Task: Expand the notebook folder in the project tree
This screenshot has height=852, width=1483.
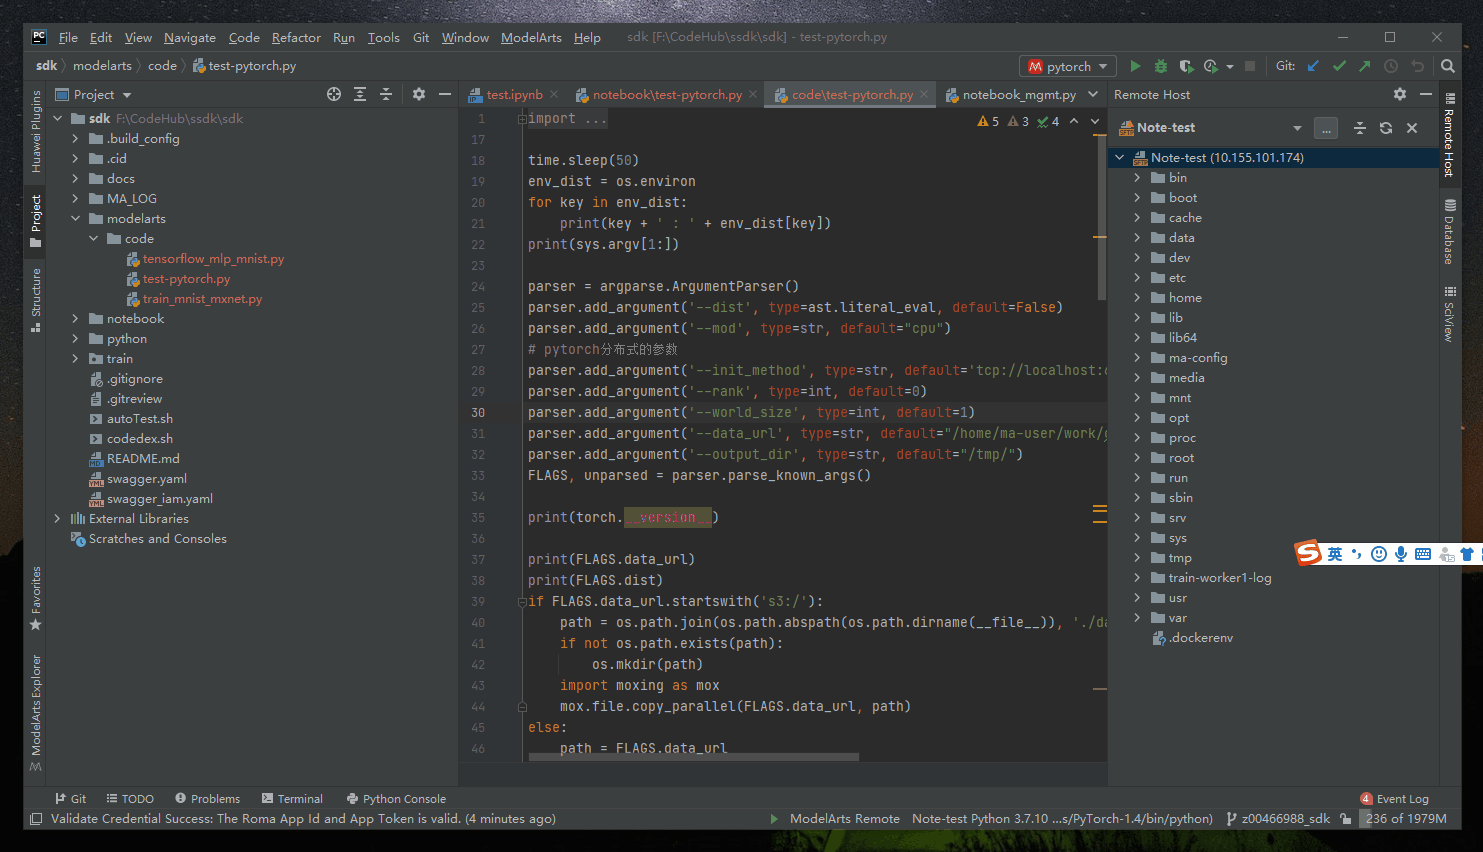Action: [73, 318]
